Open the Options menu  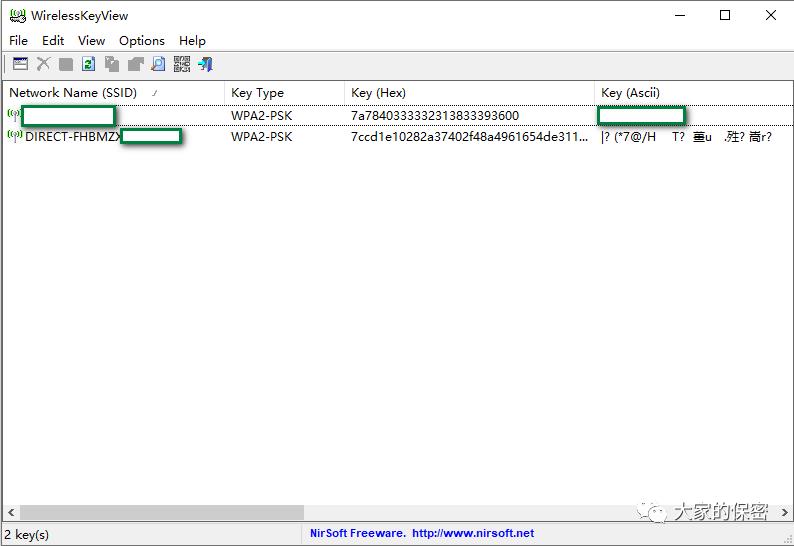point(141,40)
